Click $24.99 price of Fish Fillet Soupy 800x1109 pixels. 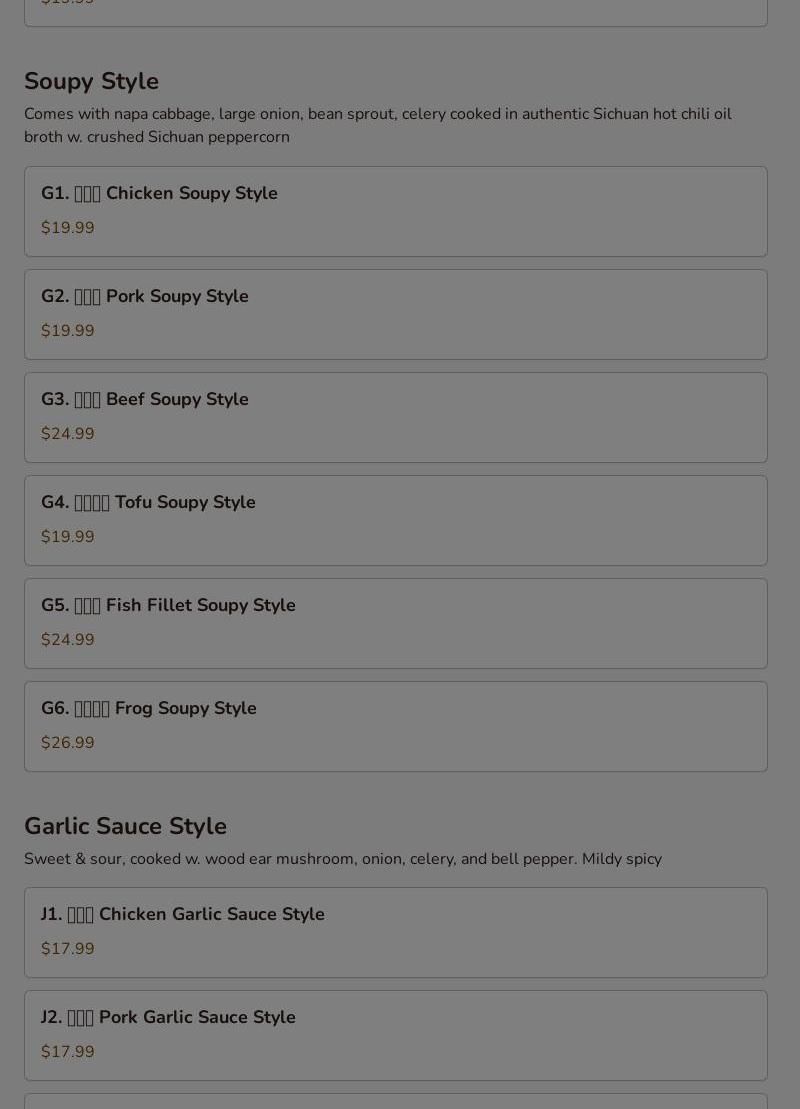[67, 639]
